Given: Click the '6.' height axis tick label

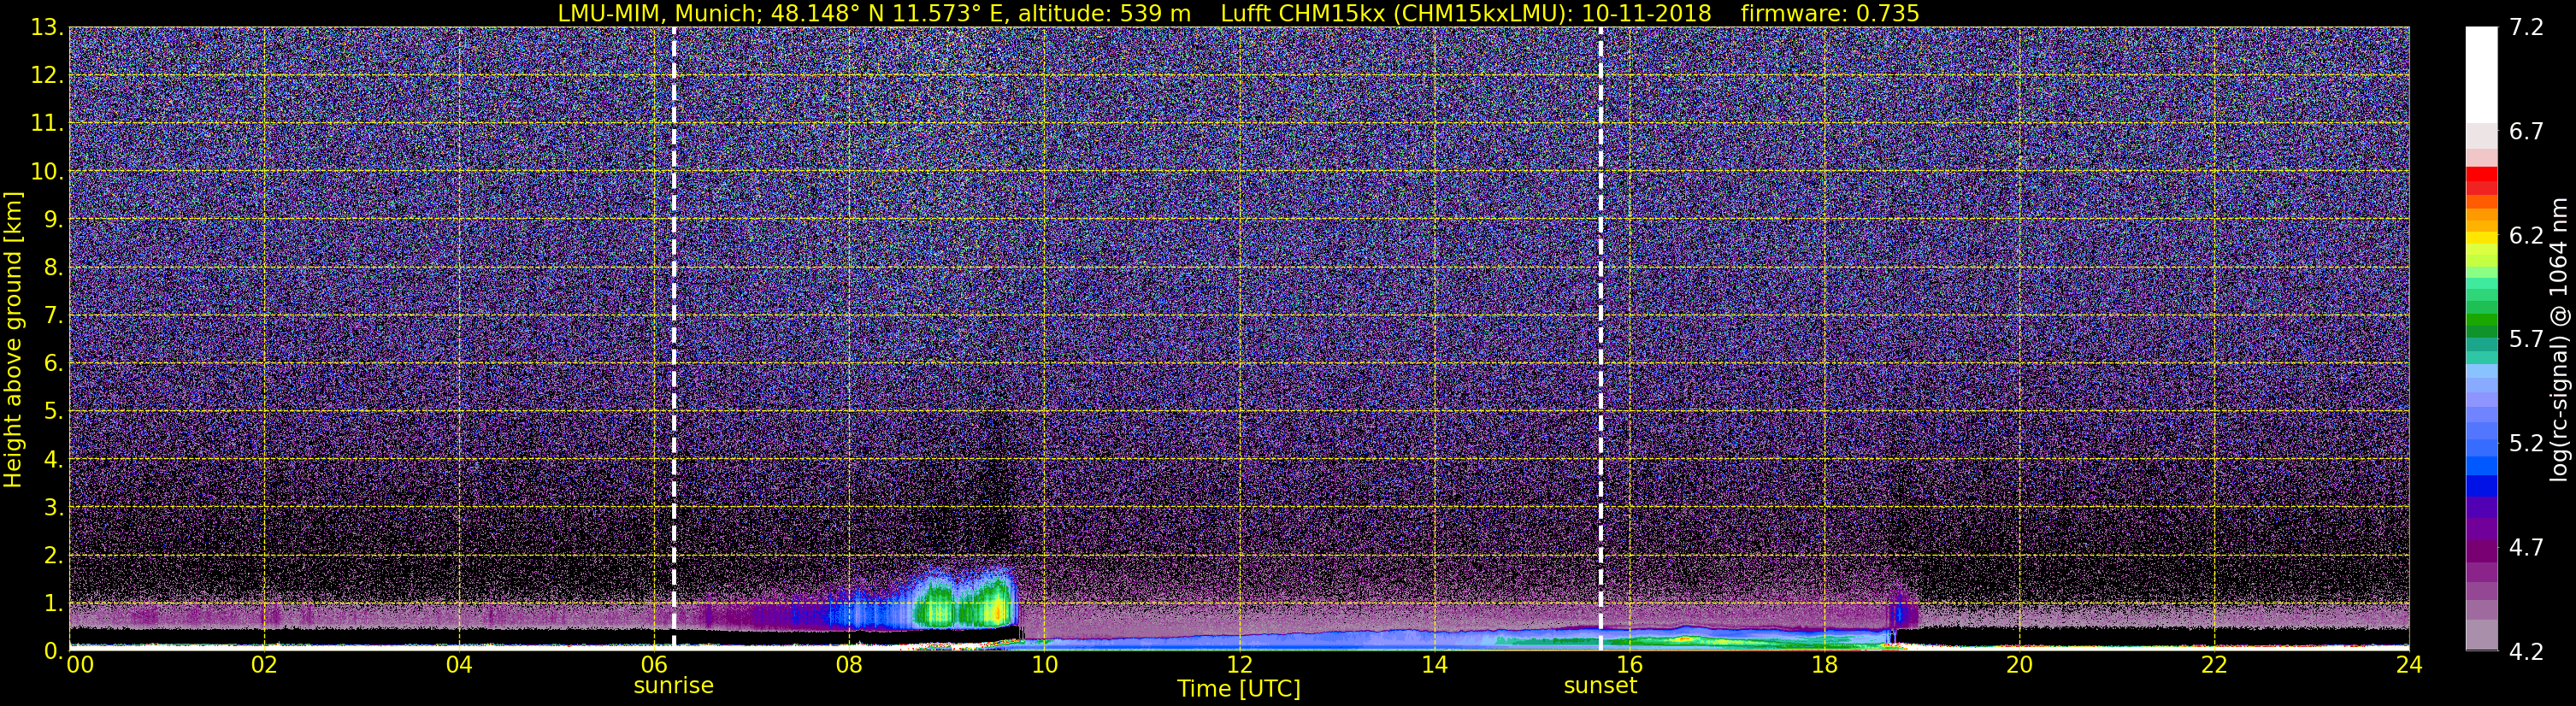Looking at the screenshot, I should (54, 364).
